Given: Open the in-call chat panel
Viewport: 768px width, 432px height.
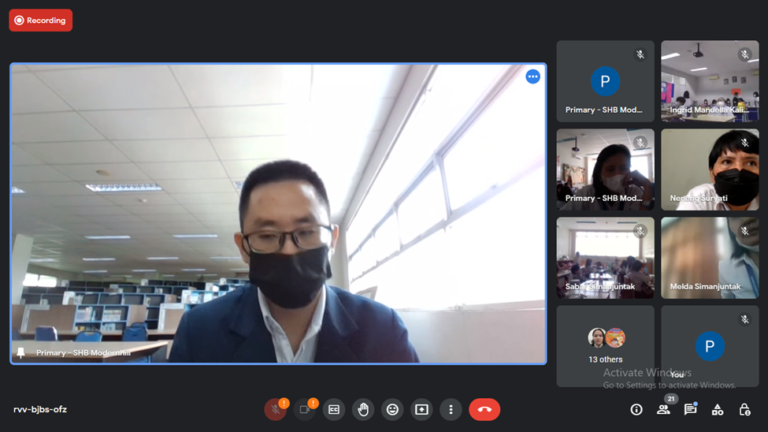Looking at the screenshot, I should 690,409.
